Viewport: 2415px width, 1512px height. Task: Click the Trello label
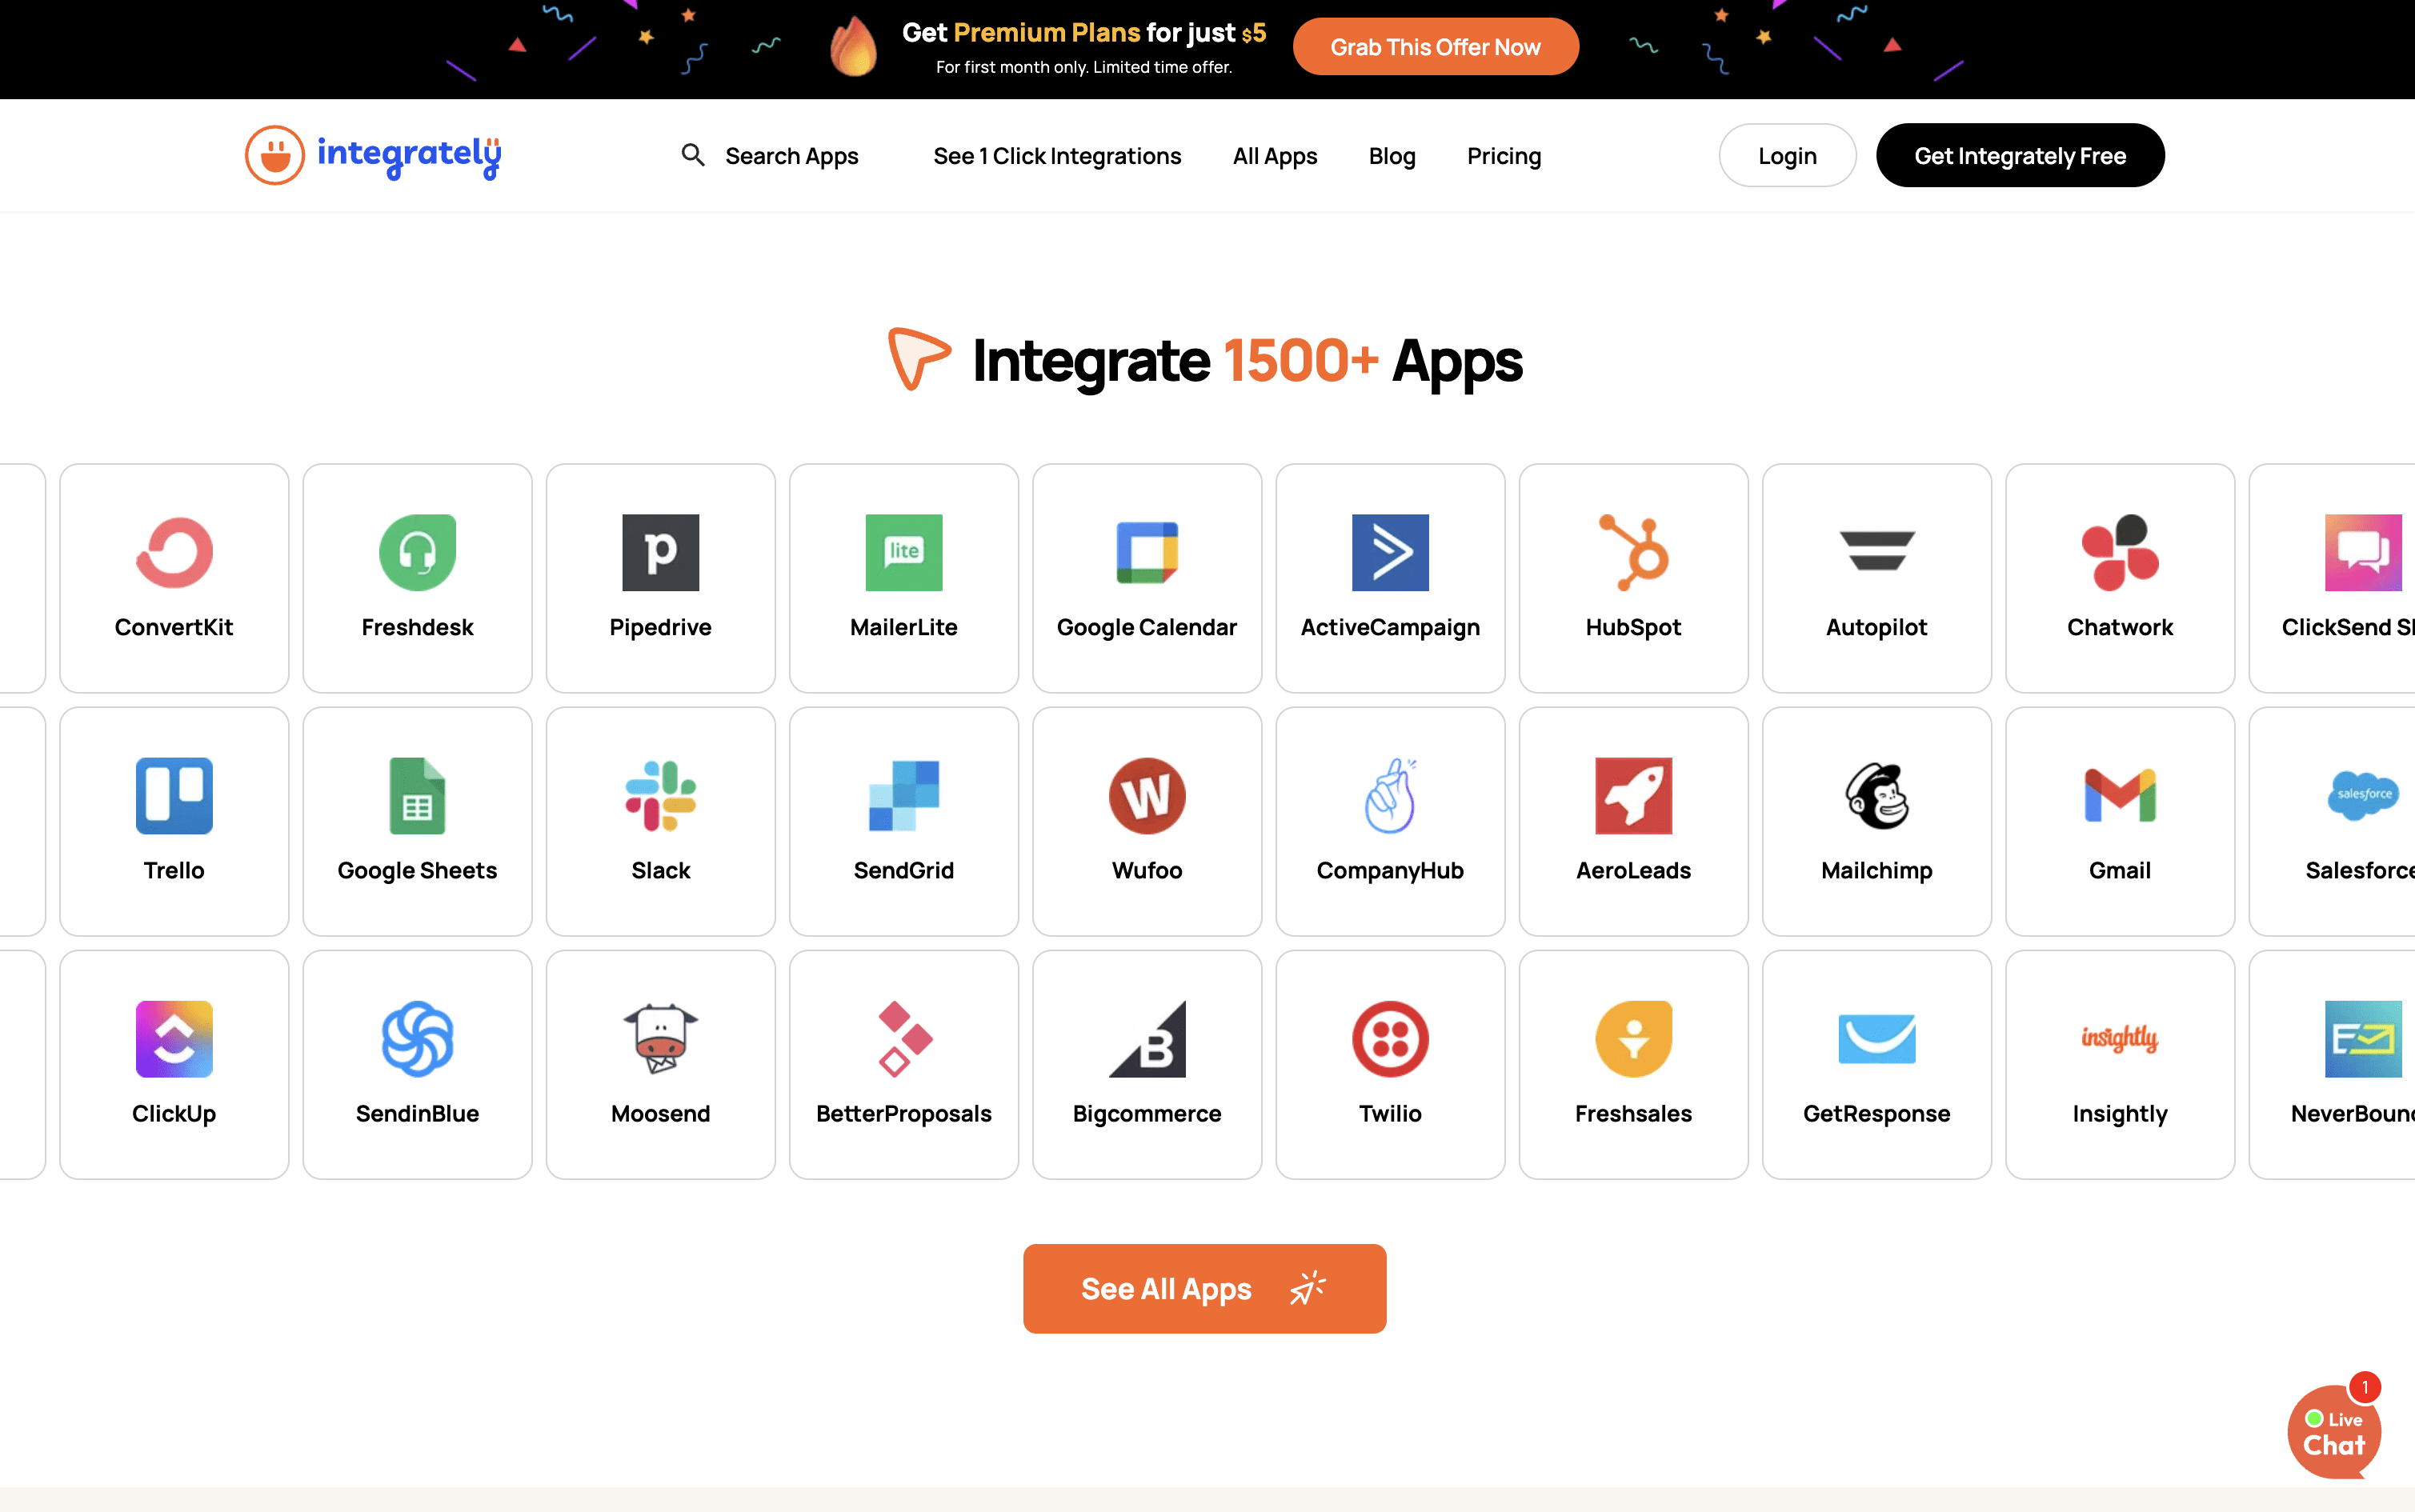click(174, 870)
